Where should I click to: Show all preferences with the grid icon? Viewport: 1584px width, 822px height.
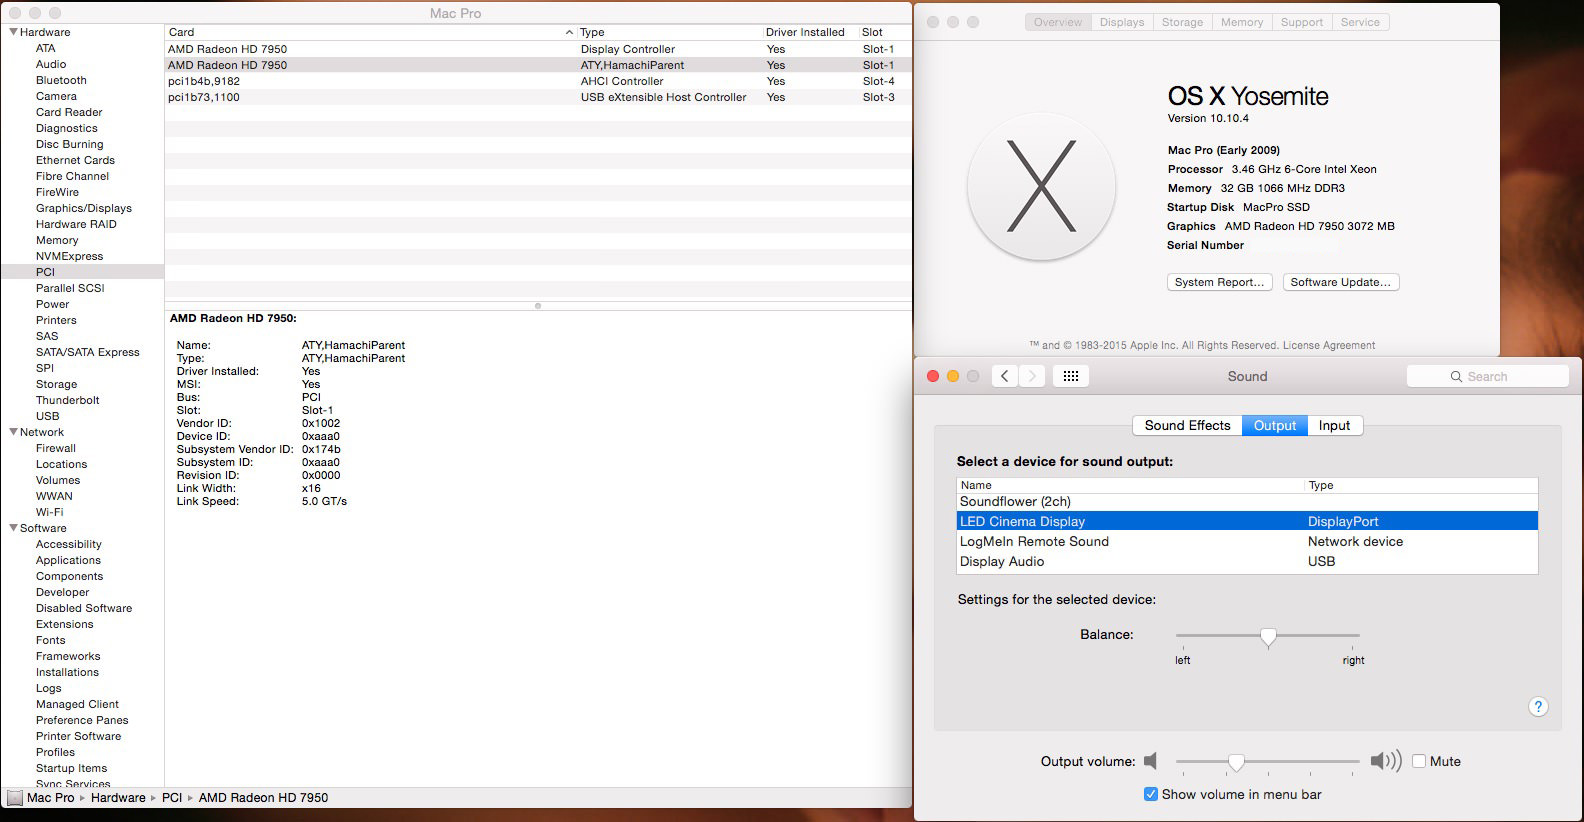pos(1070,376)
